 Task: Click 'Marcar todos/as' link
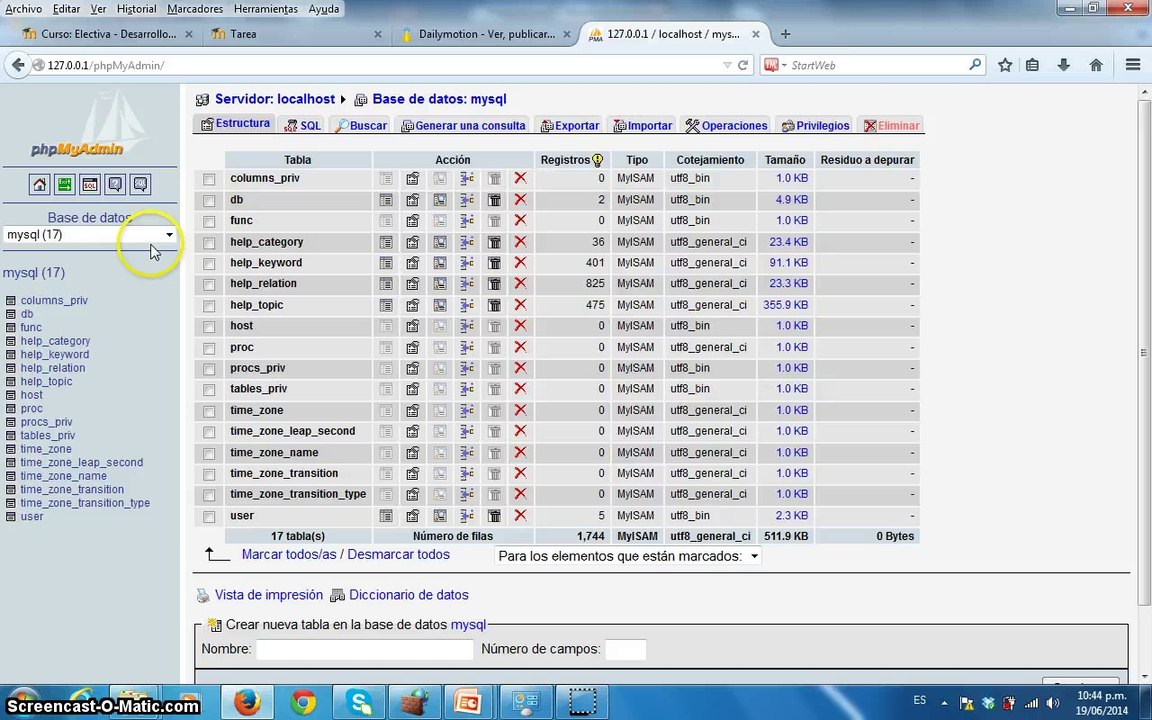(289, 555)
